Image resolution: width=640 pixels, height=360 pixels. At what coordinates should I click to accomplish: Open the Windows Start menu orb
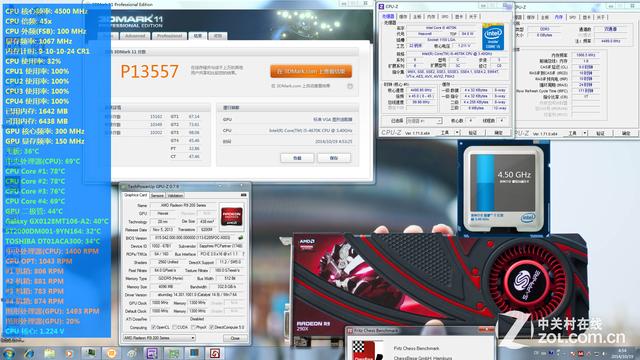8,353
